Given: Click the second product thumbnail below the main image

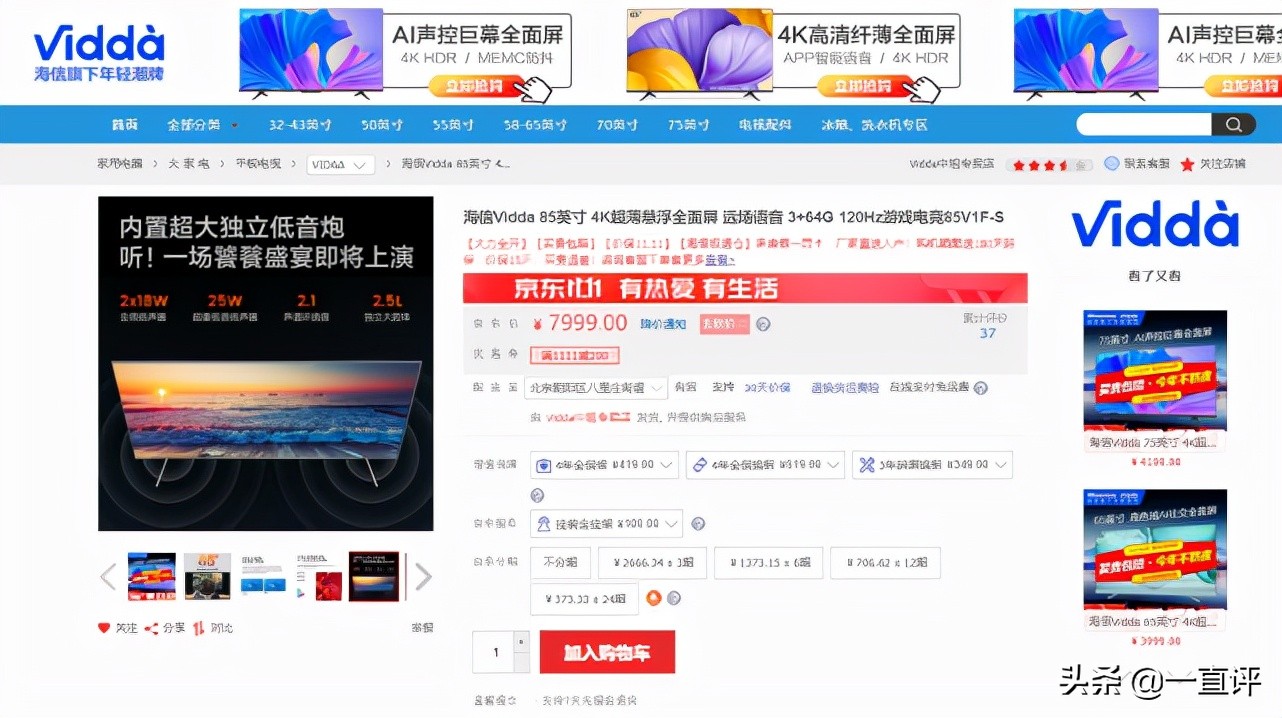Looking at the screenshot, I should 206,575.
